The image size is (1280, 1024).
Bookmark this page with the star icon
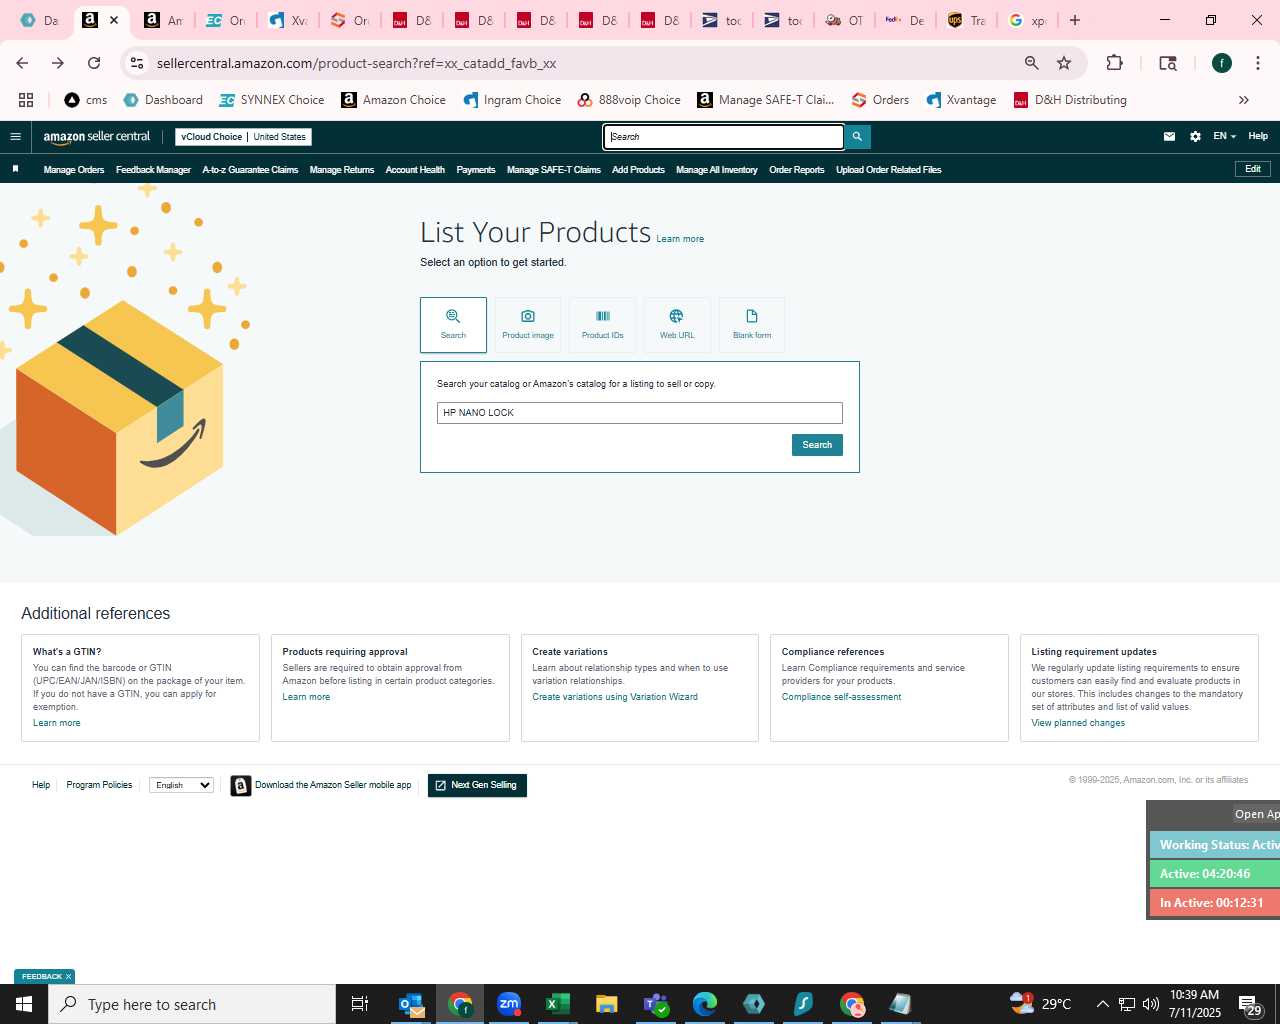coord(1064,63)
